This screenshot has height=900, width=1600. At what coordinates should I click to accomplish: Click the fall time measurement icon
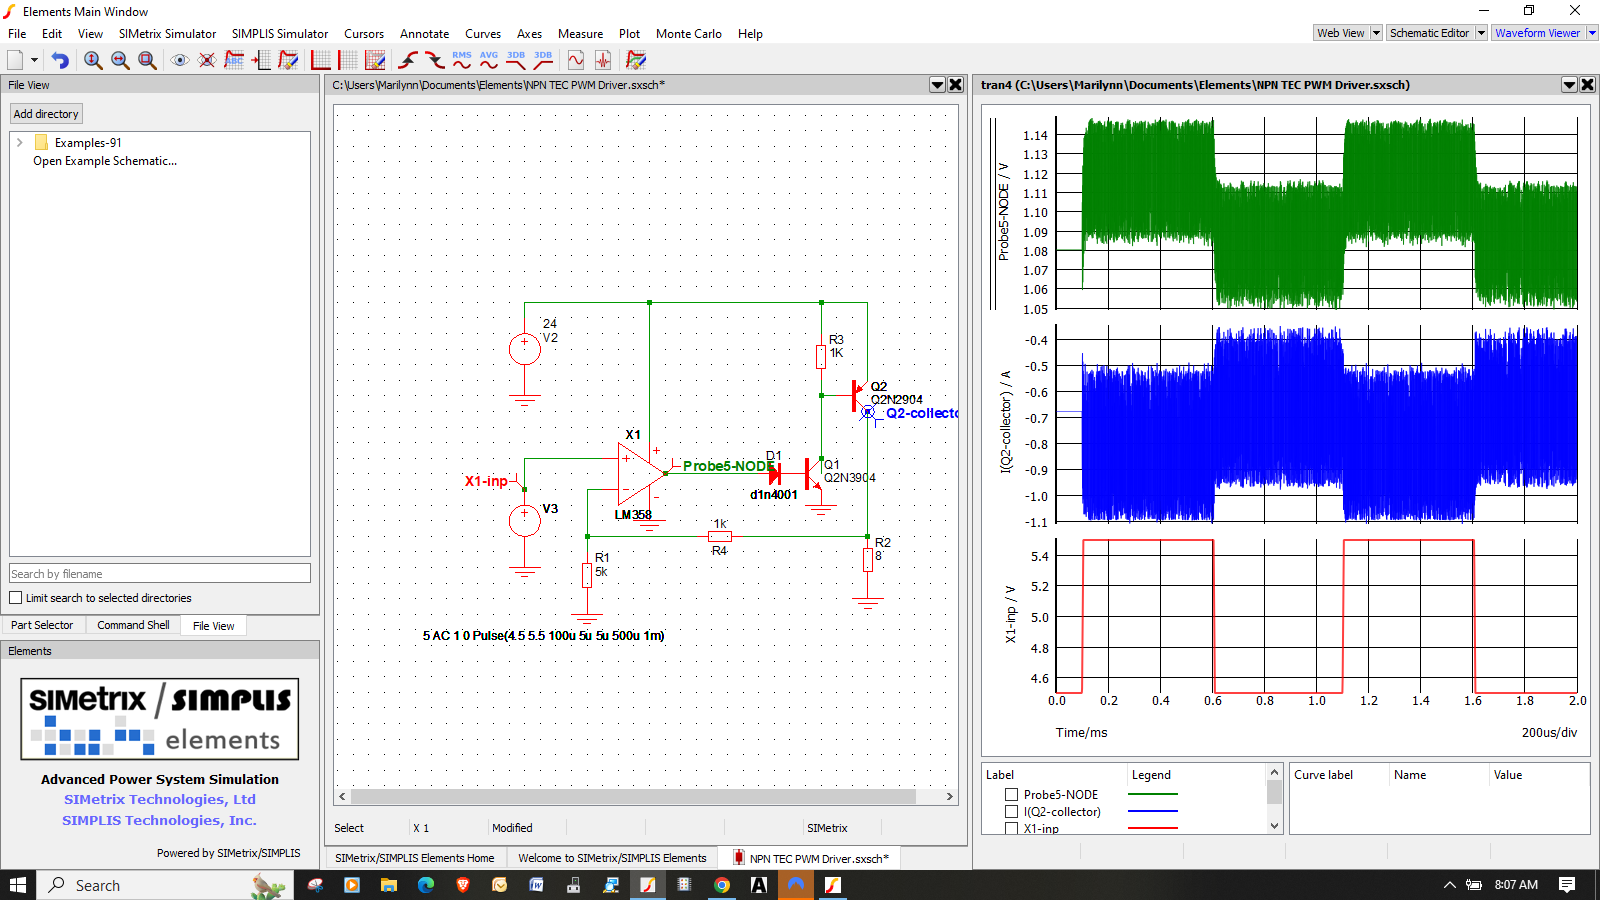(435, 60)
